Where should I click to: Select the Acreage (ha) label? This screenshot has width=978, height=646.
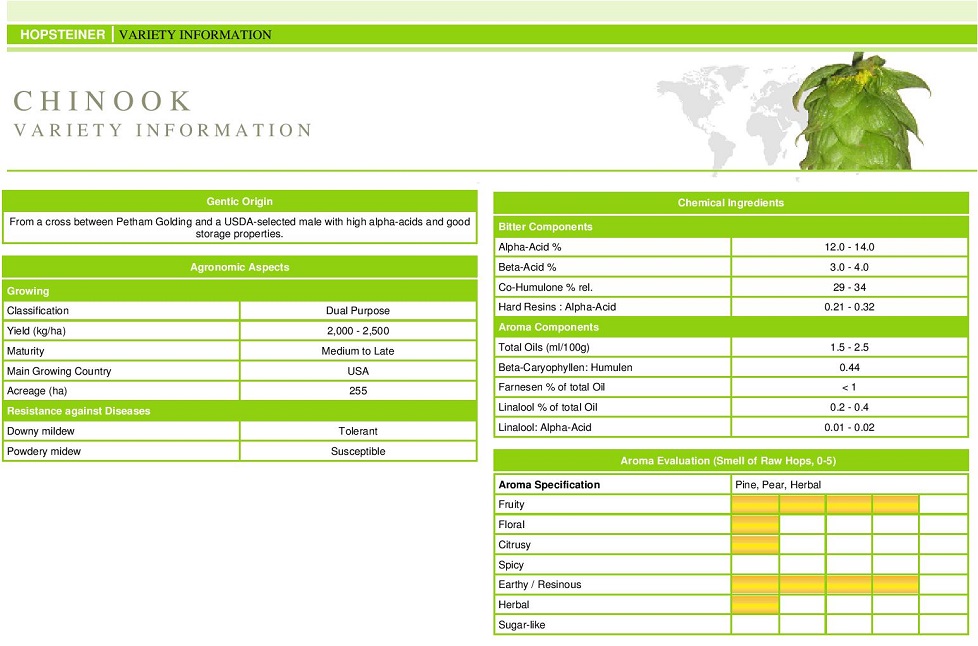click(37, 391)
